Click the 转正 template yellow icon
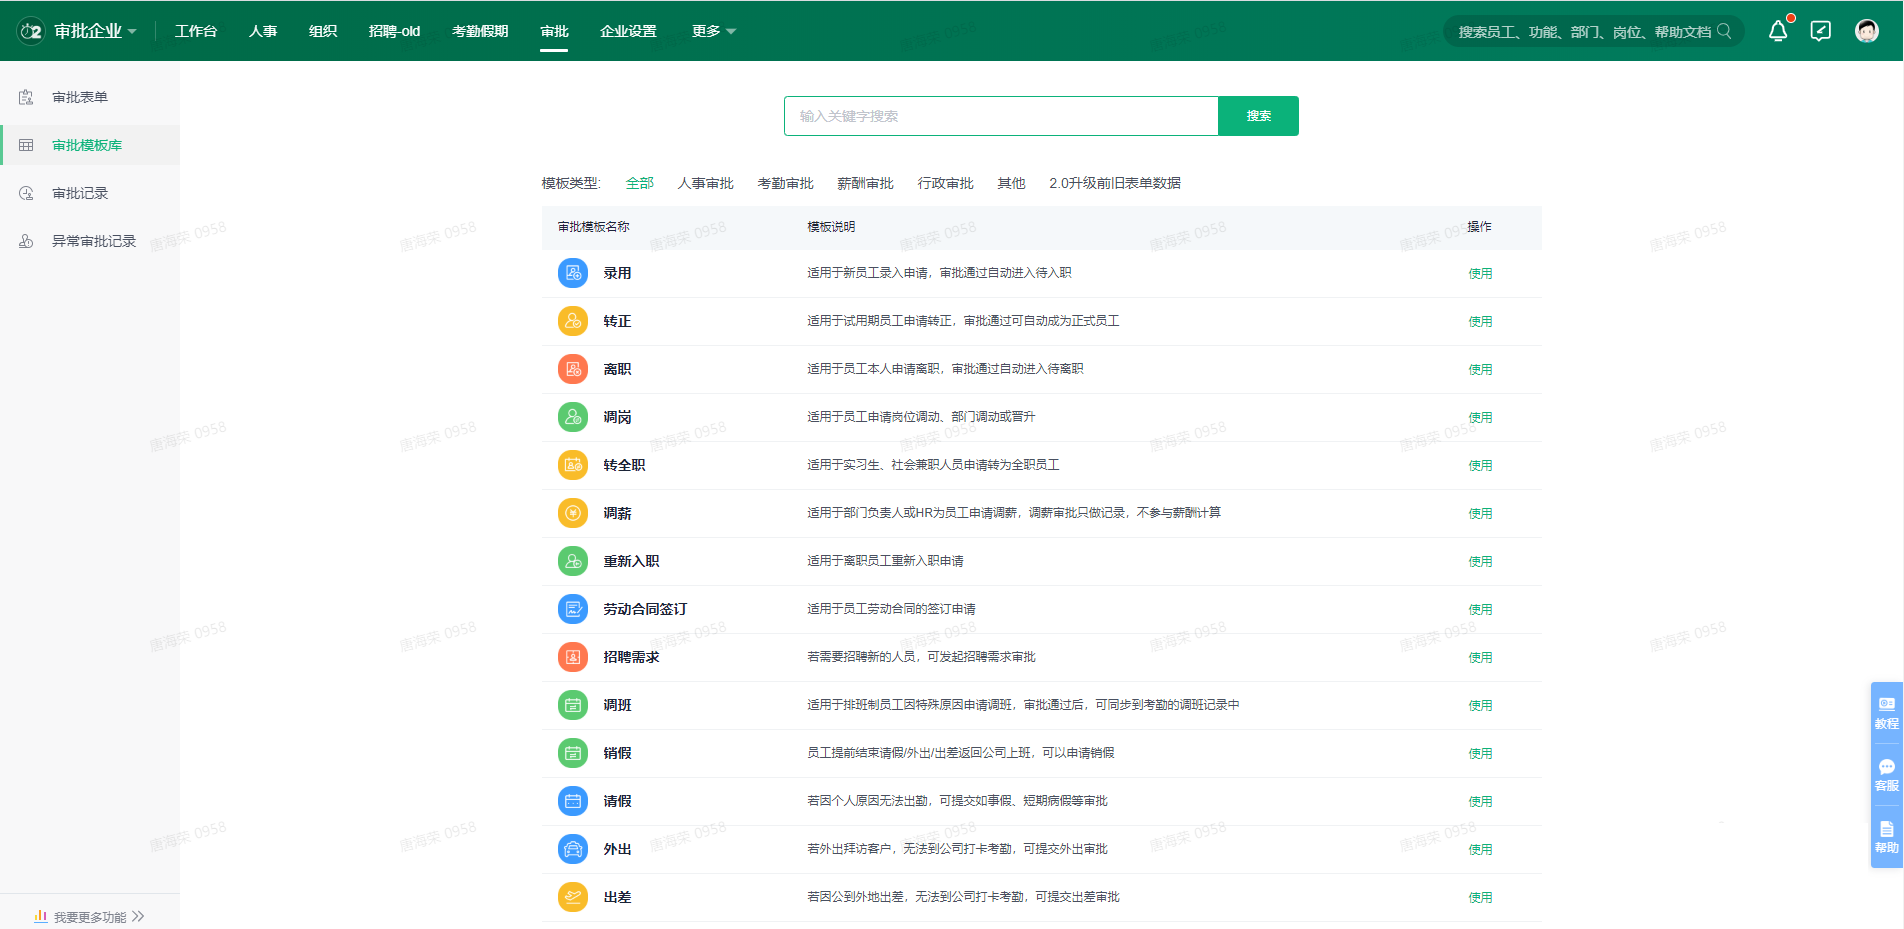Viewport: 1904px width, 929px height. coord(573,321)
